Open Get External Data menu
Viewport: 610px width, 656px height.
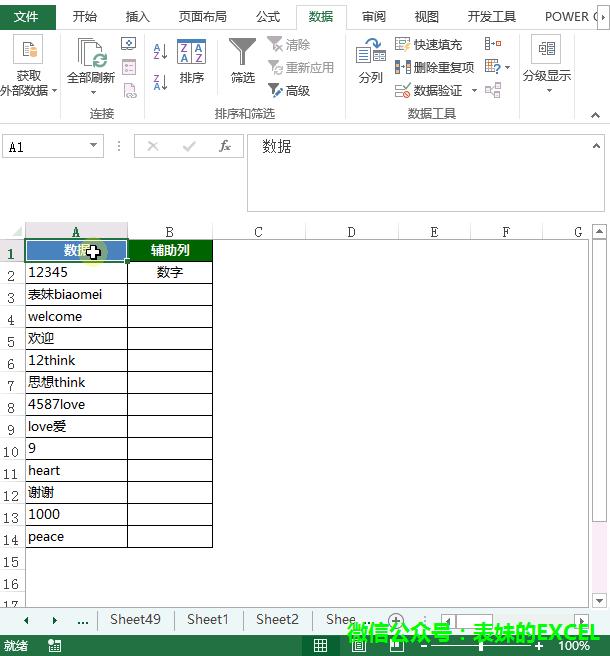coord(28,67)
